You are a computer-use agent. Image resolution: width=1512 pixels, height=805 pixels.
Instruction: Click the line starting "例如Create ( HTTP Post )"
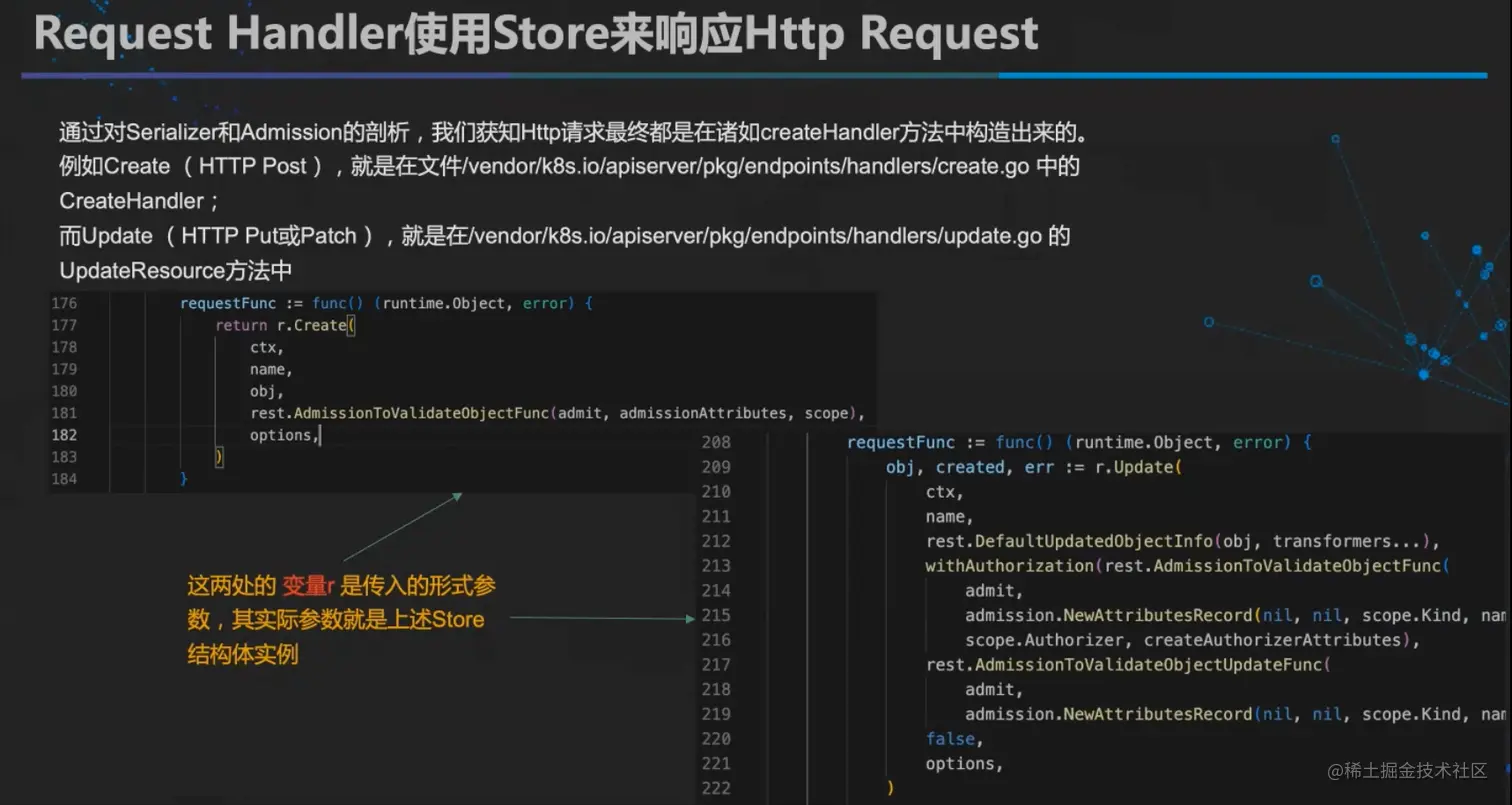[569, 166]
